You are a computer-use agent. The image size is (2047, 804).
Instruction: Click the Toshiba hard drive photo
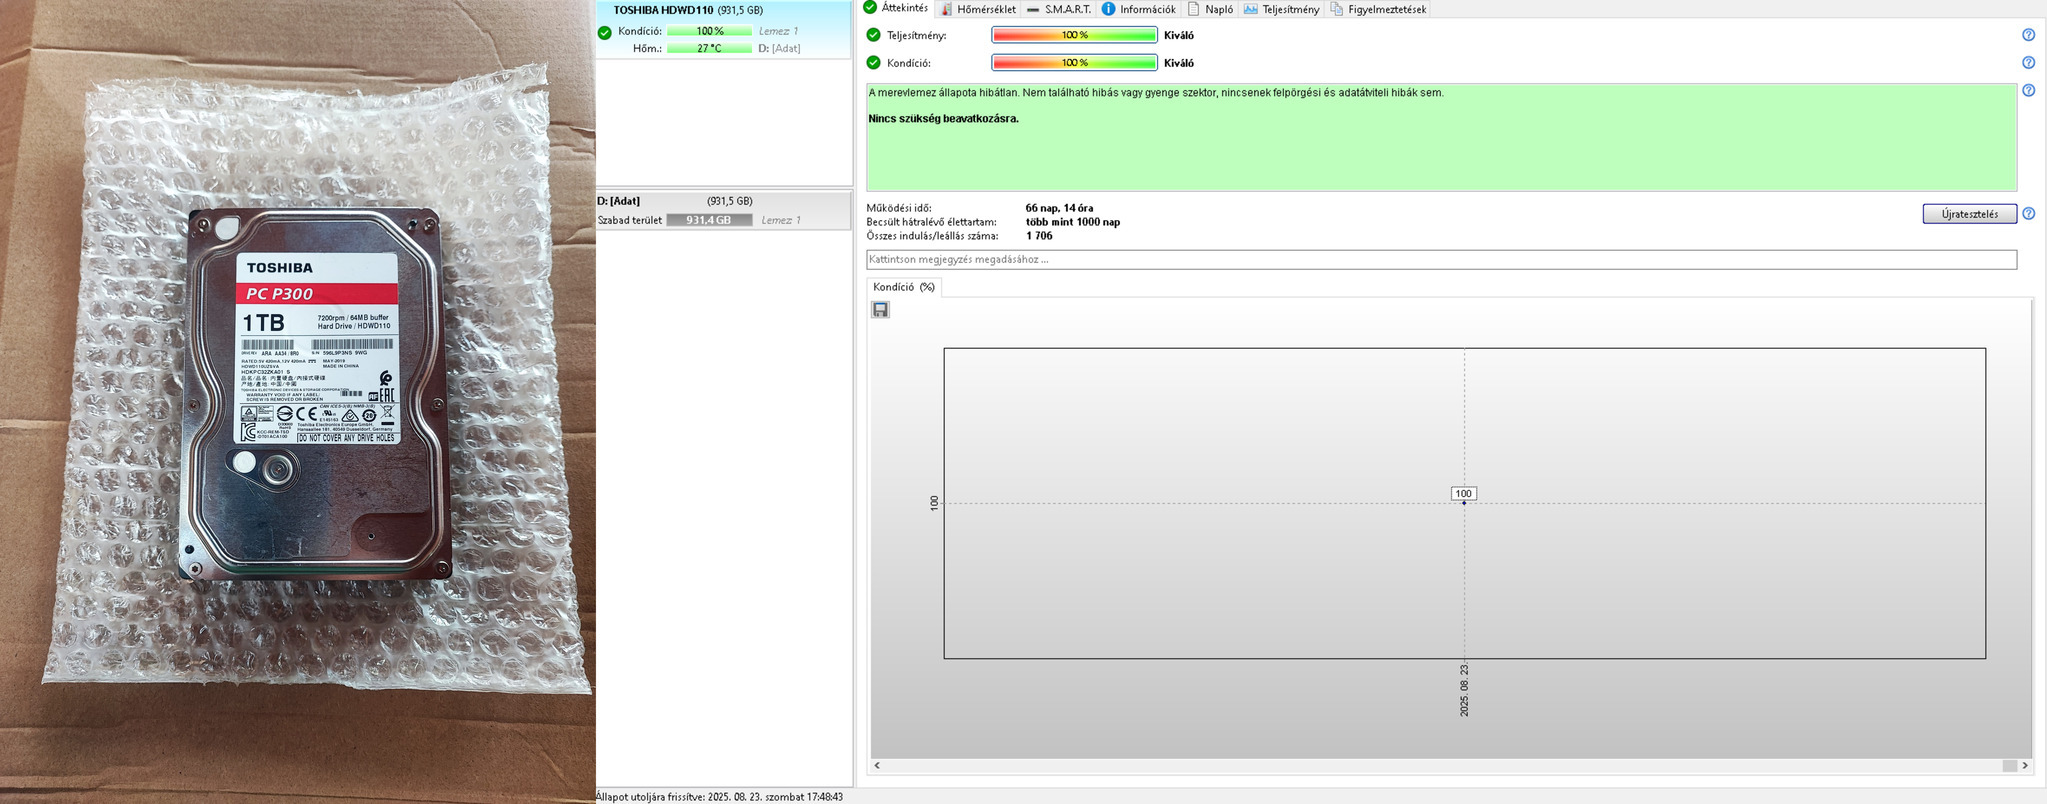297,402
